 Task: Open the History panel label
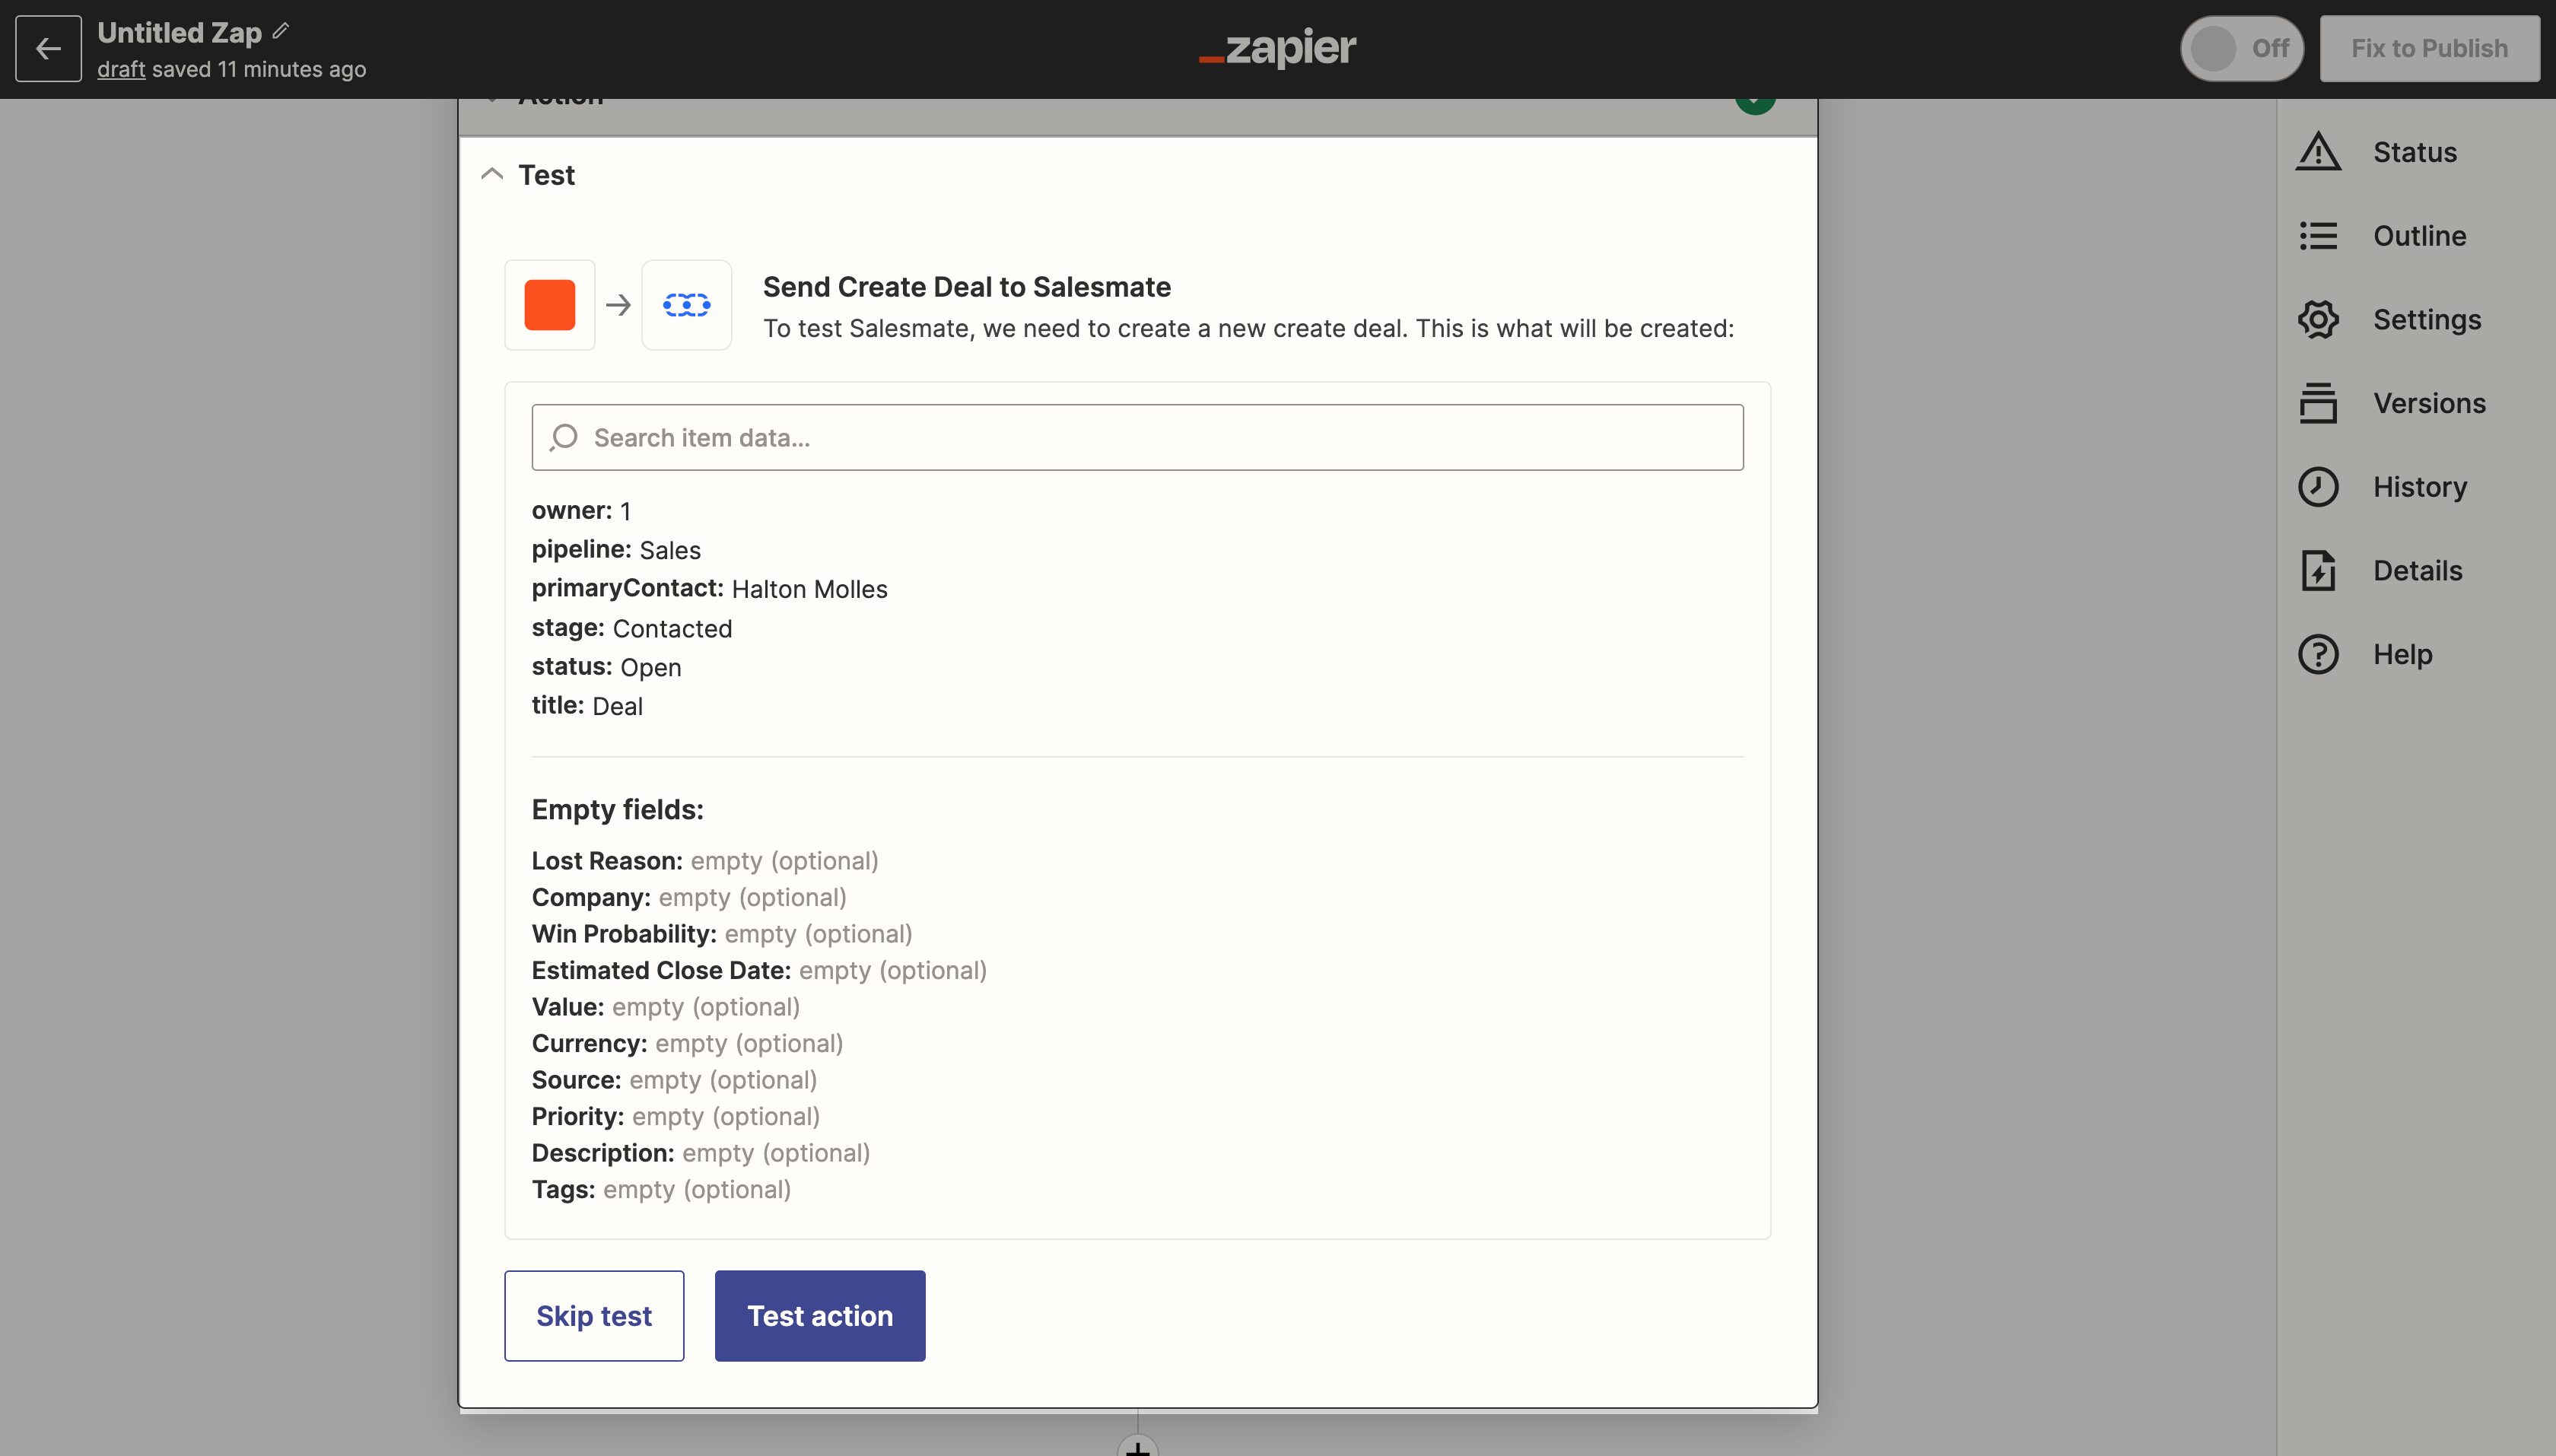[x=2420, y=487]
